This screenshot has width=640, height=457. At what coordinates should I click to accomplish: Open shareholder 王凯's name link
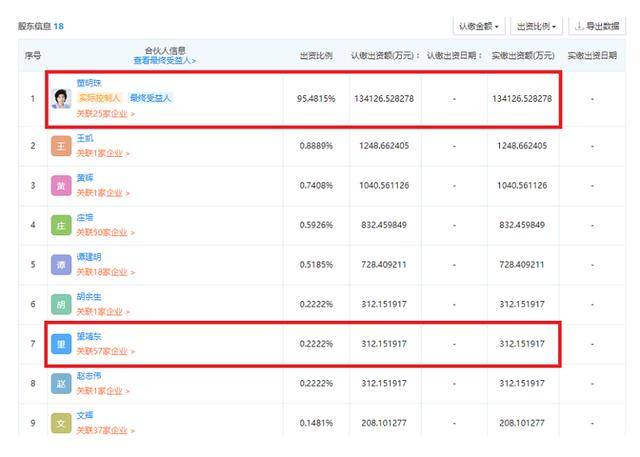(85, 138)
